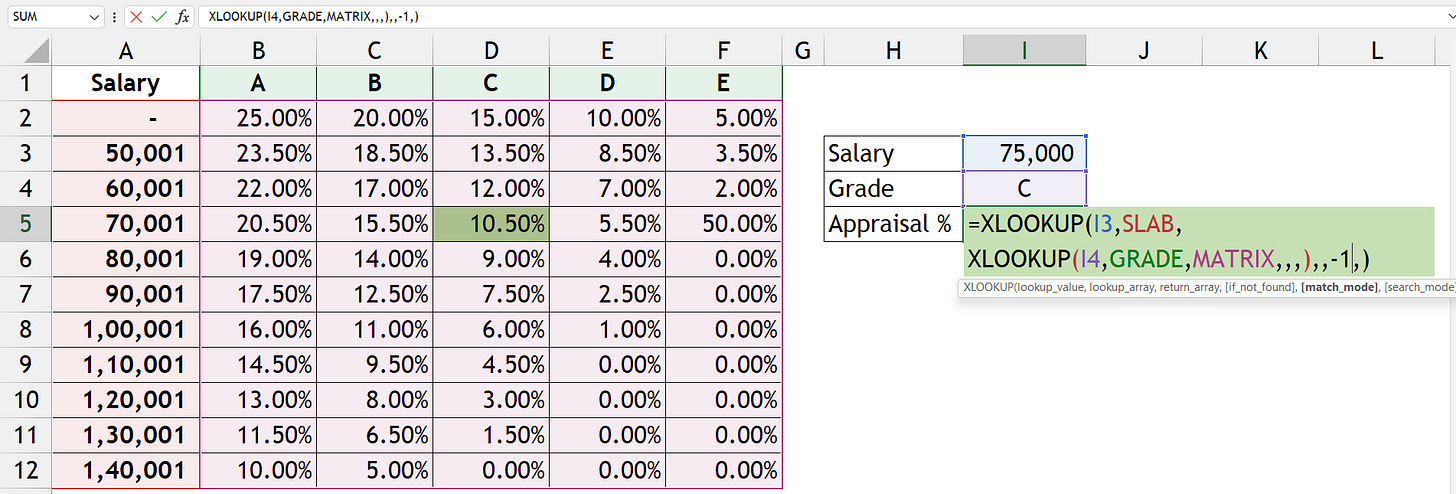Click the Grade value cell showing C
Viewport: 1456px width, 494px height.
point(1024,188)
